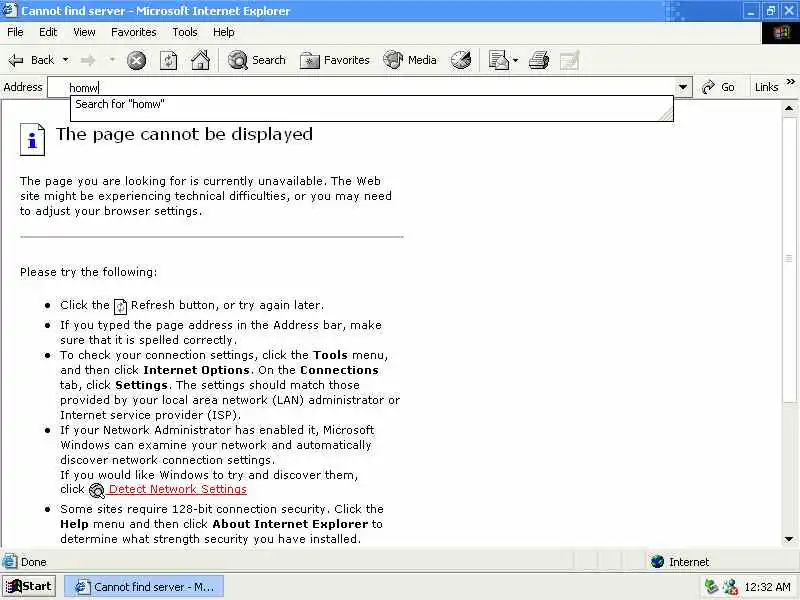
Task: Click the resize grip of the autocomplete dropdown
Action: (666, 115)
